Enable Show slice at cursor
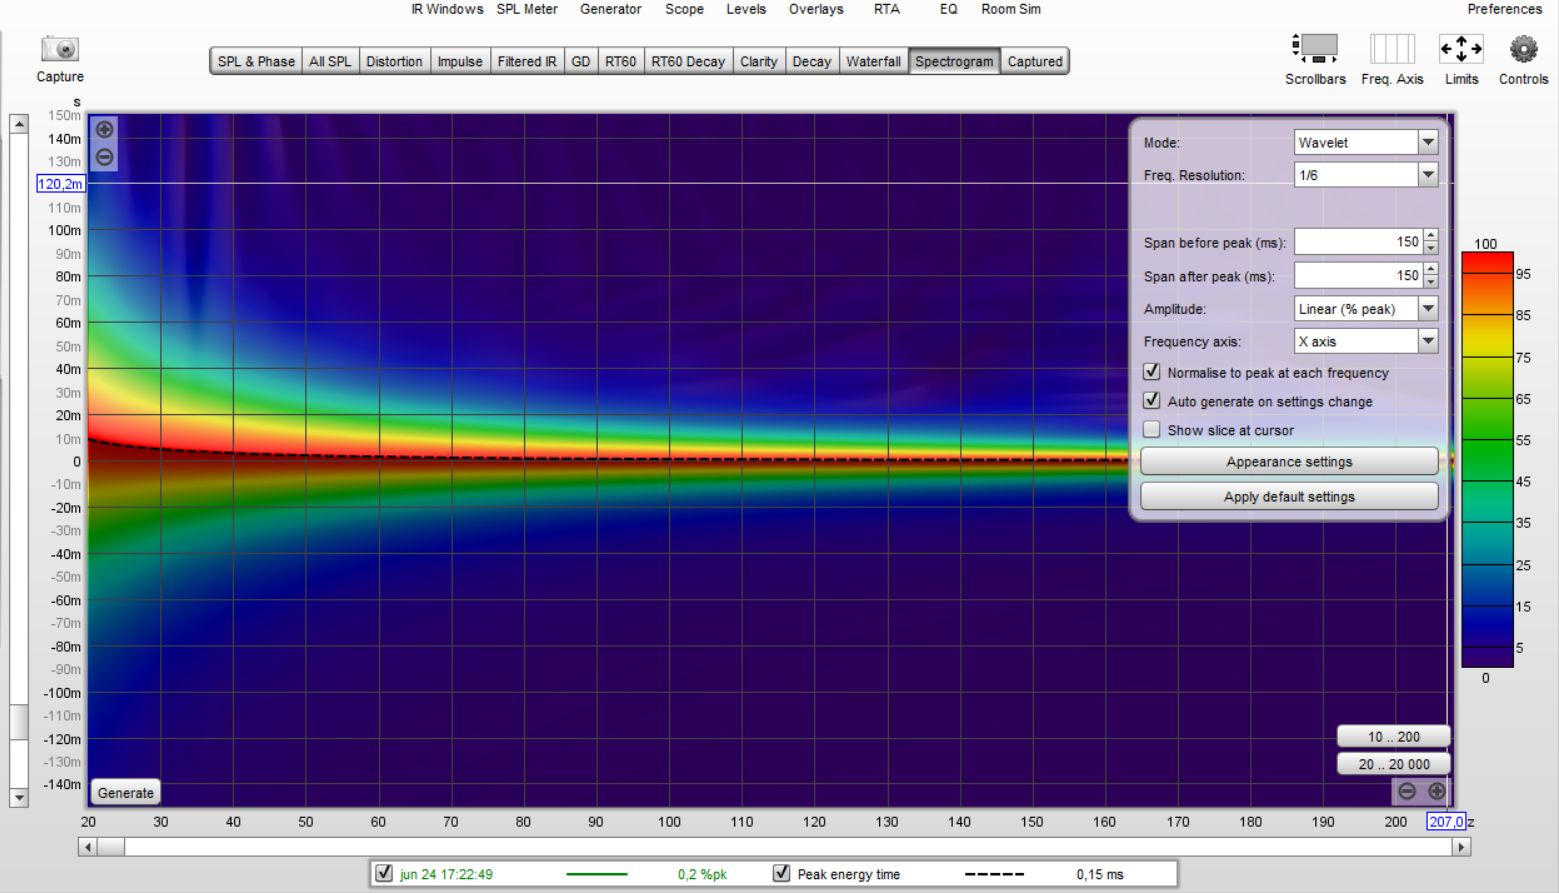This screenshot has height=893, width=1559. [1152, 430]
